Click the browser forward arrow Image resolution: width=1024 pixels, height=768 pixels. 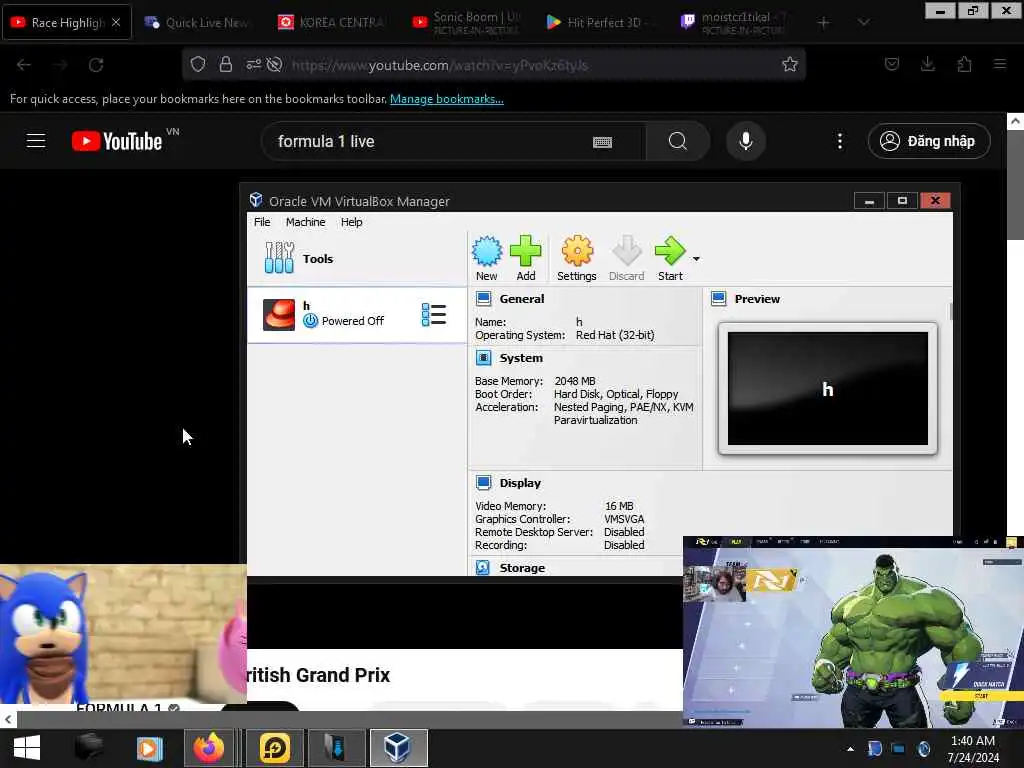(60, 65)
